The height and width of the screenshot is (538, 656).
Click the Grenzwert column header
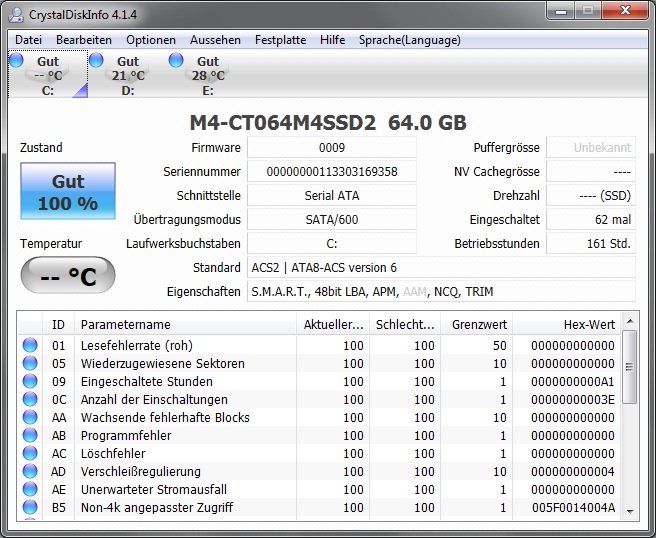pyautogui.click(x=477, y=325)
